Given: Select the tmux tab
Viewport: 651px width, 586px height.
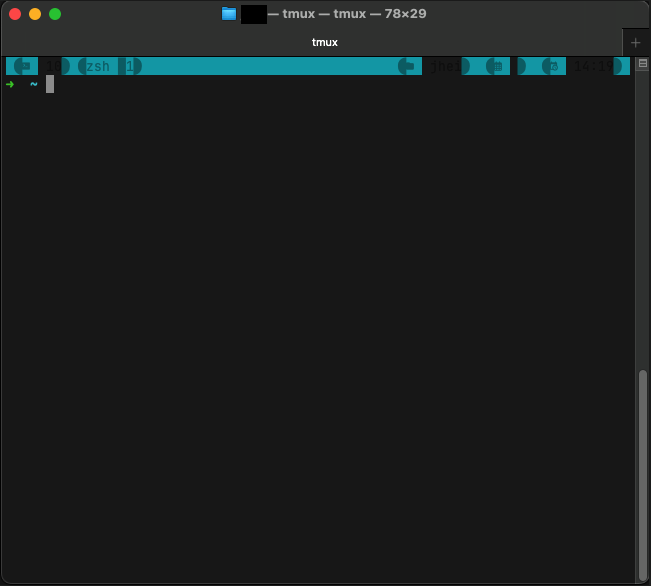Looking at the screenshot, I should coord(325,42).
